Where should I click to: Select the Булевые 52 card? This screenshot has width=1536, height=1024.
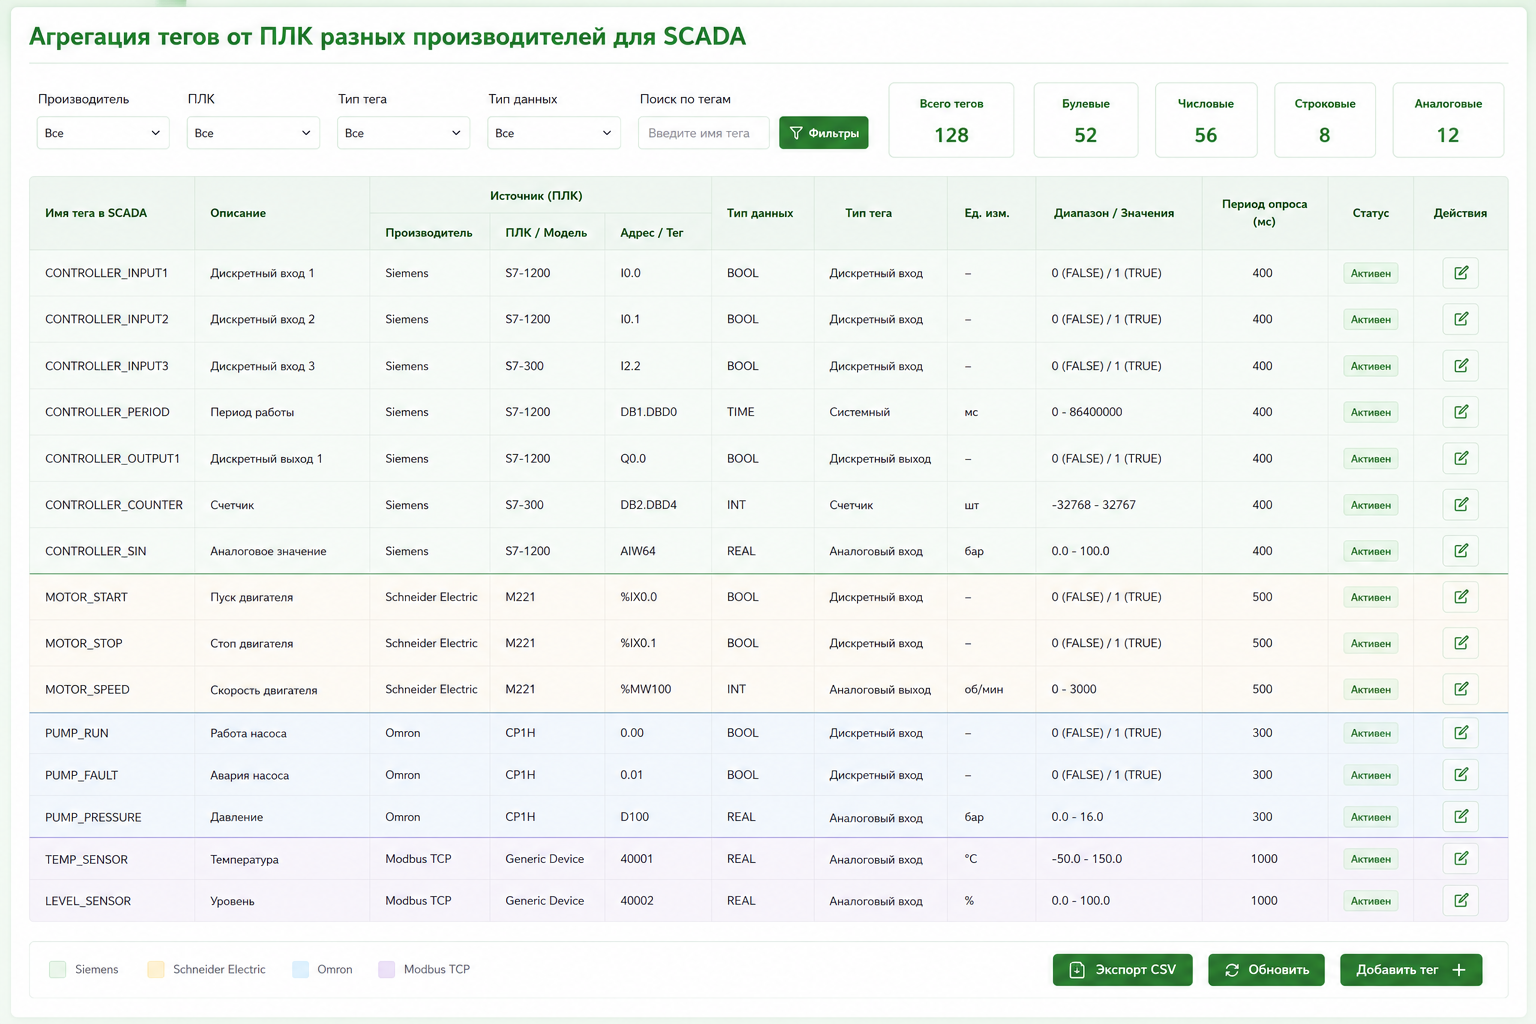coord(1085,120)
